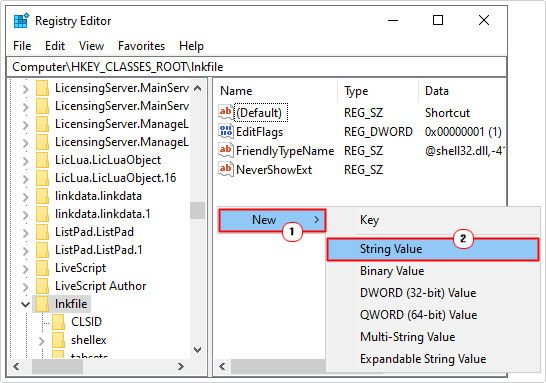Open the Edit menu
This screenshot has height=383, width=546.
pos(55,46)
